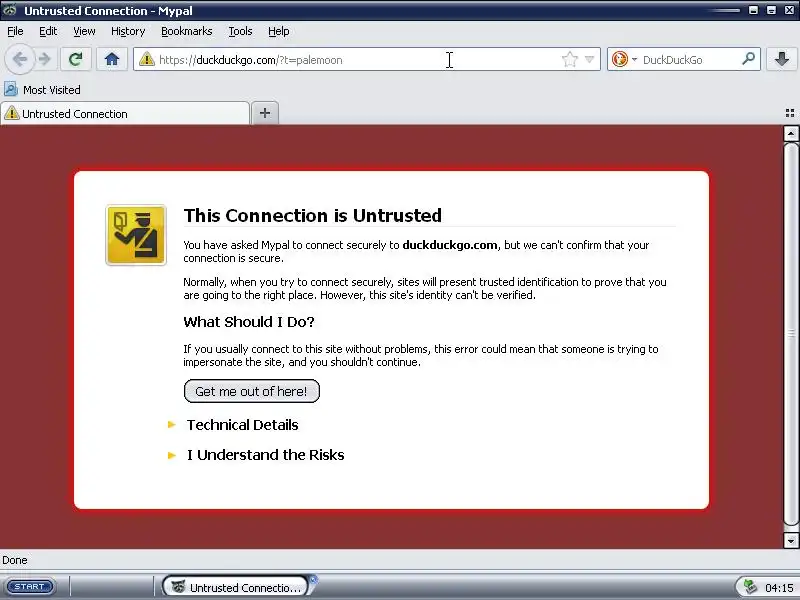Click the scrollbar up arrow

791,134
